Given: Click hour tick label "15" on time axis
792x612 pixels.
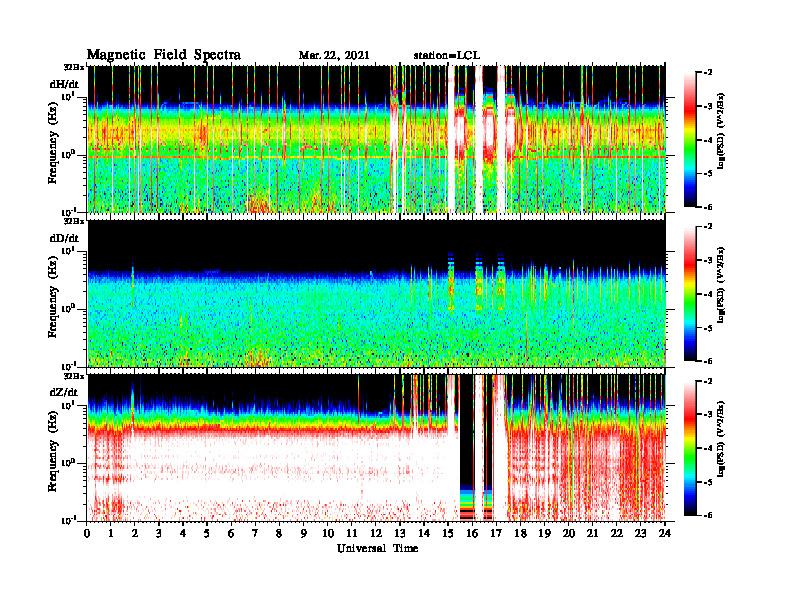Looking at the screenshot, I should pyautogui.click(x=448, y=533).
